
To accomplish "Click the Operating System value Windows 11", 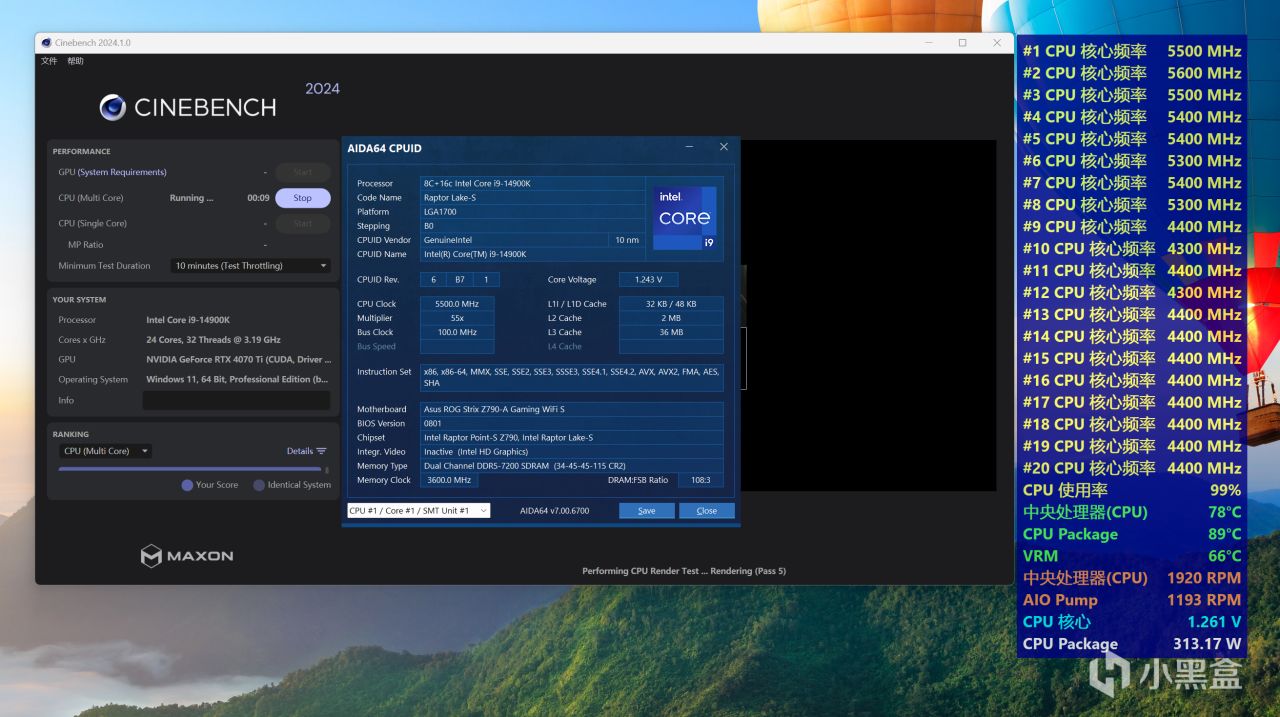I will pyautogui.click(x=237, y=380).
